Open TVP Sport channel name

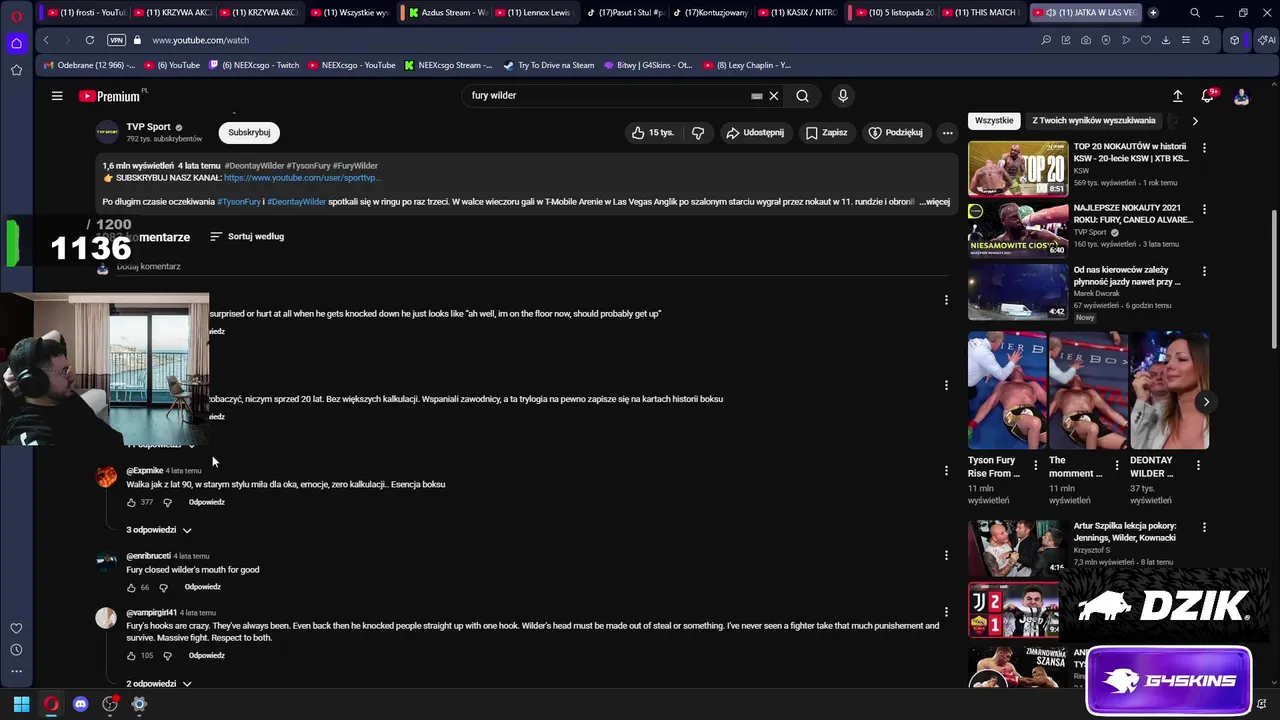148,127
